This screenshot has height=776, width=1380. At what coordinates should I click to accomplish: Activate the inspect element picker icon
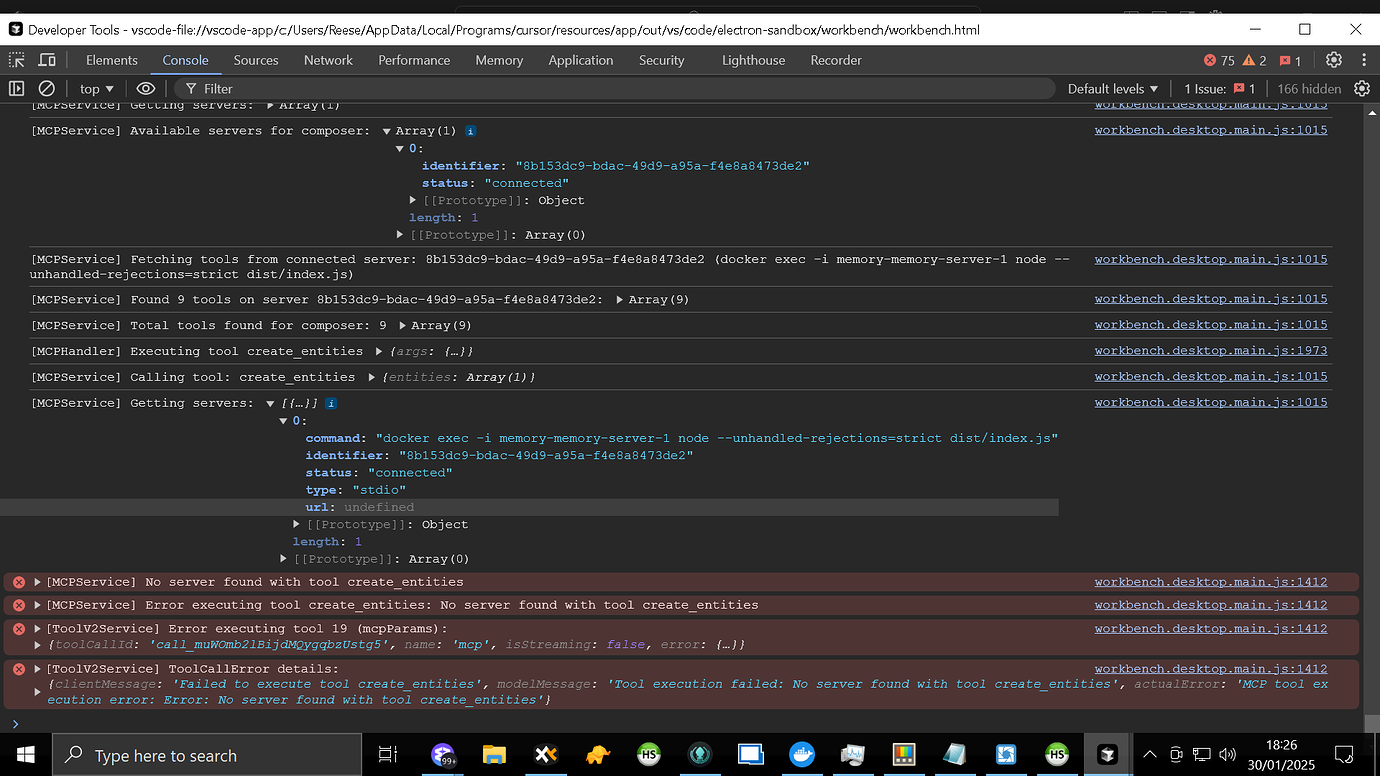[x=17, y=60]
